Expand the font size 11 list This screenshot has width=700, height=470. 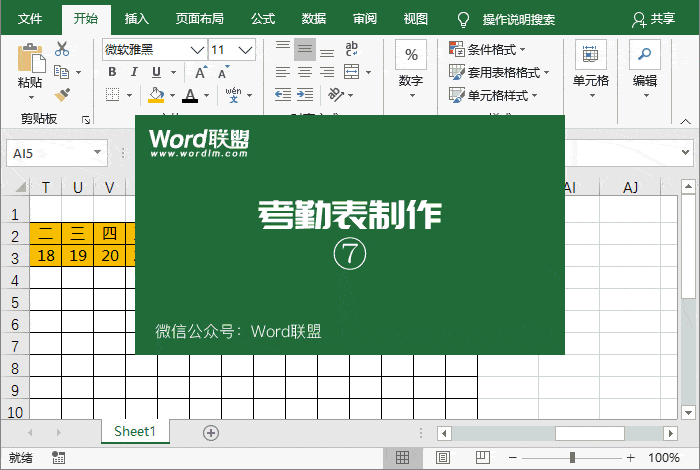pyautogui.click(x=245, y=50)
